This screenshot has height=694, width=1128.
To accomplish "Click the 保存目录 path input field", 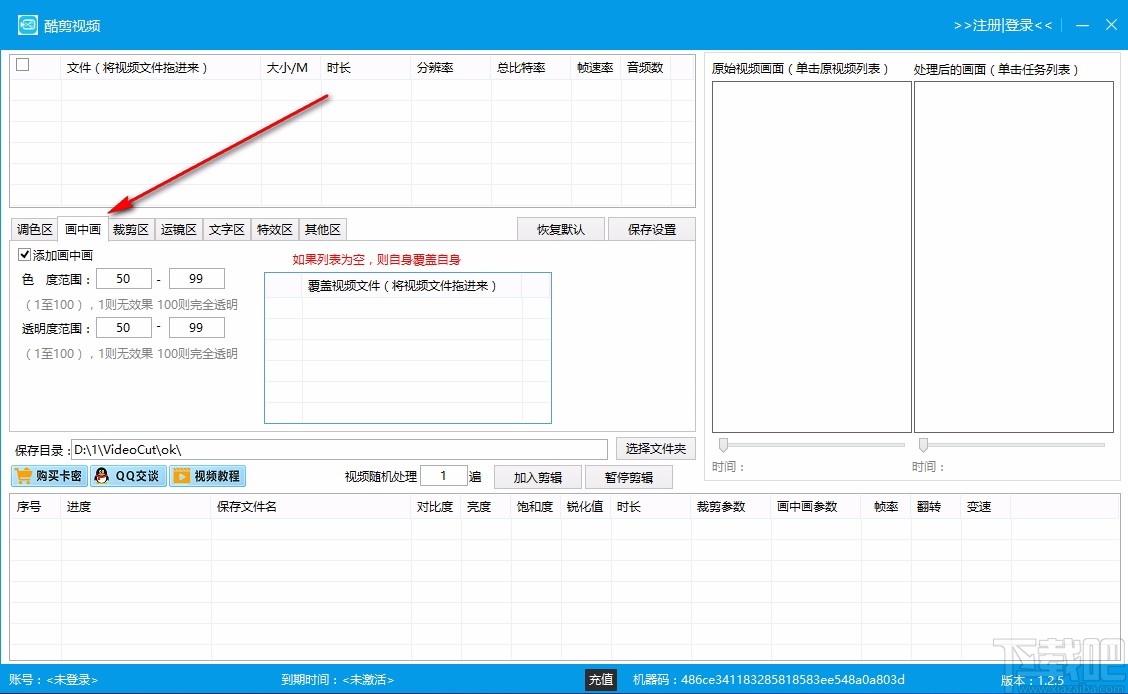I will click(339, 449).
